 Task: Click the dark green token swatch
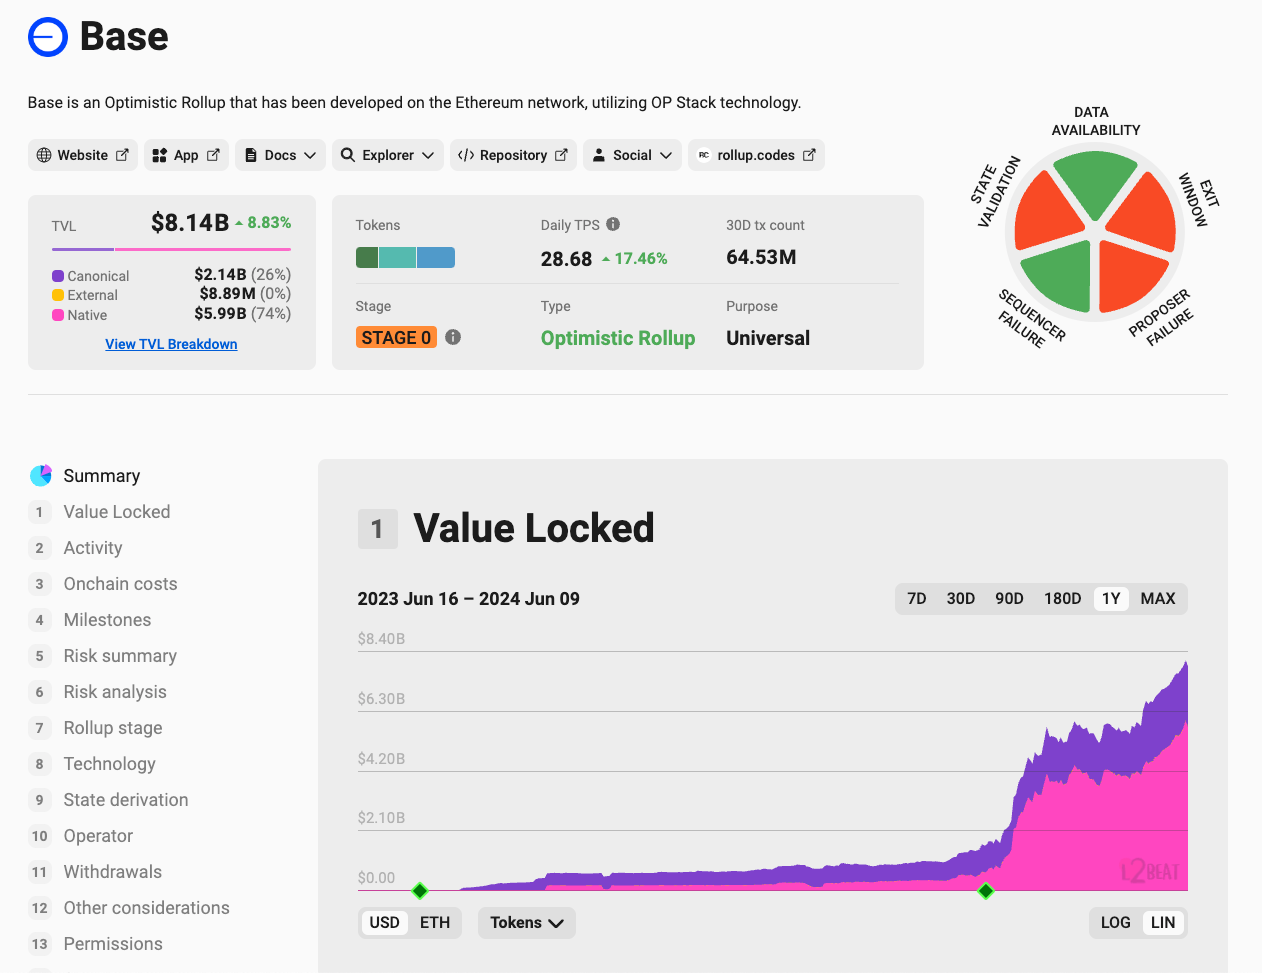click(x=367, y=257)
